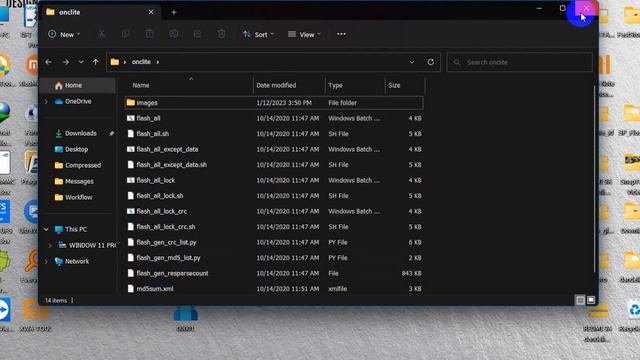Select flash_all.sh file
The width and height of the screenshot is (640, 360).
coord(273,134)
